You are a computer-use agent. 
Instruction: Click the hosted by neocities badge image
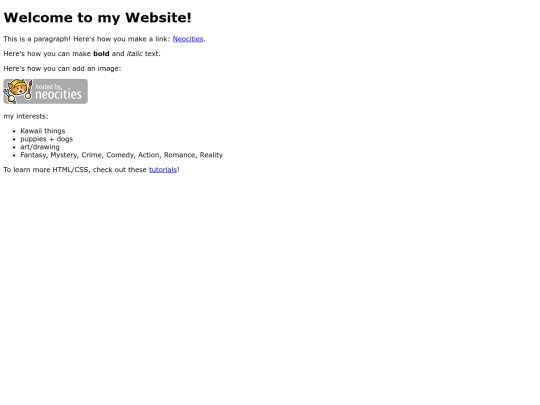click(45, 91)
